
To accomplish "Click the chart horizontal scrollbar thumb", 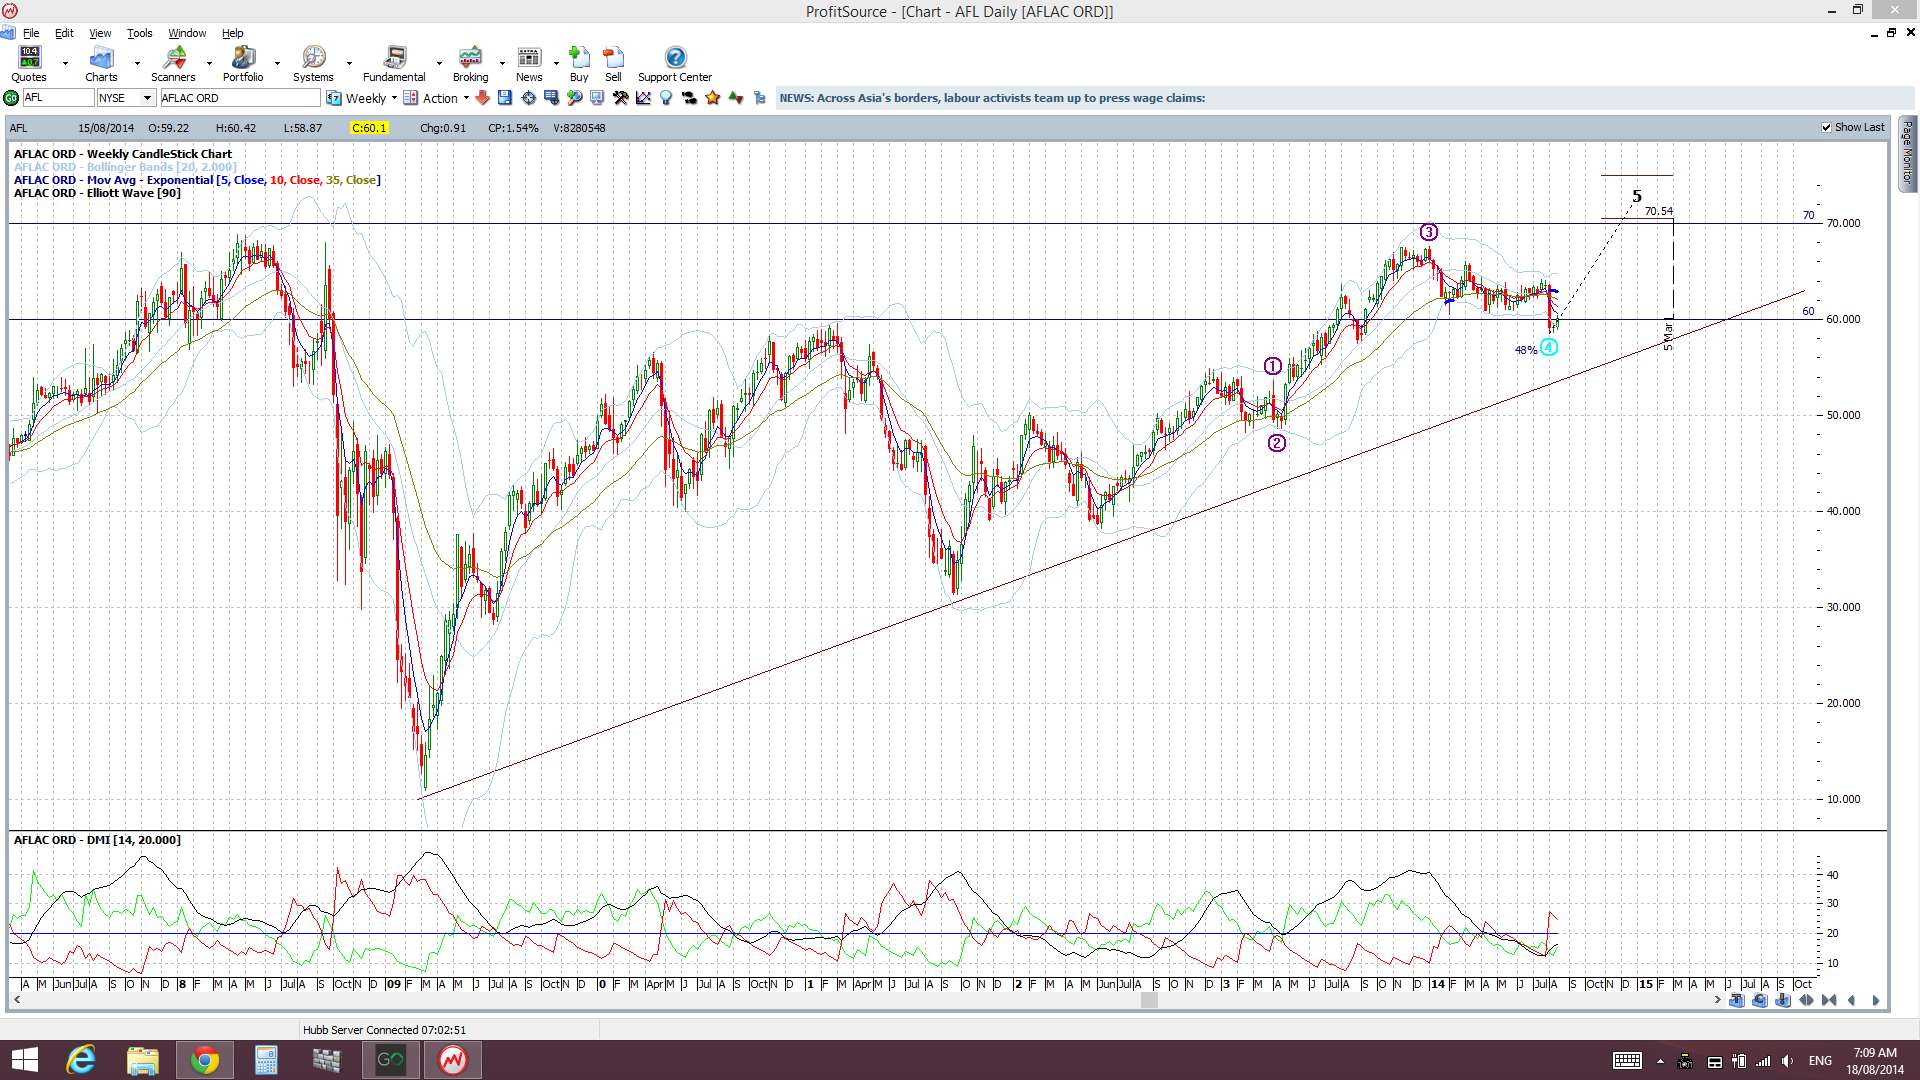I will (1149, 1000).
